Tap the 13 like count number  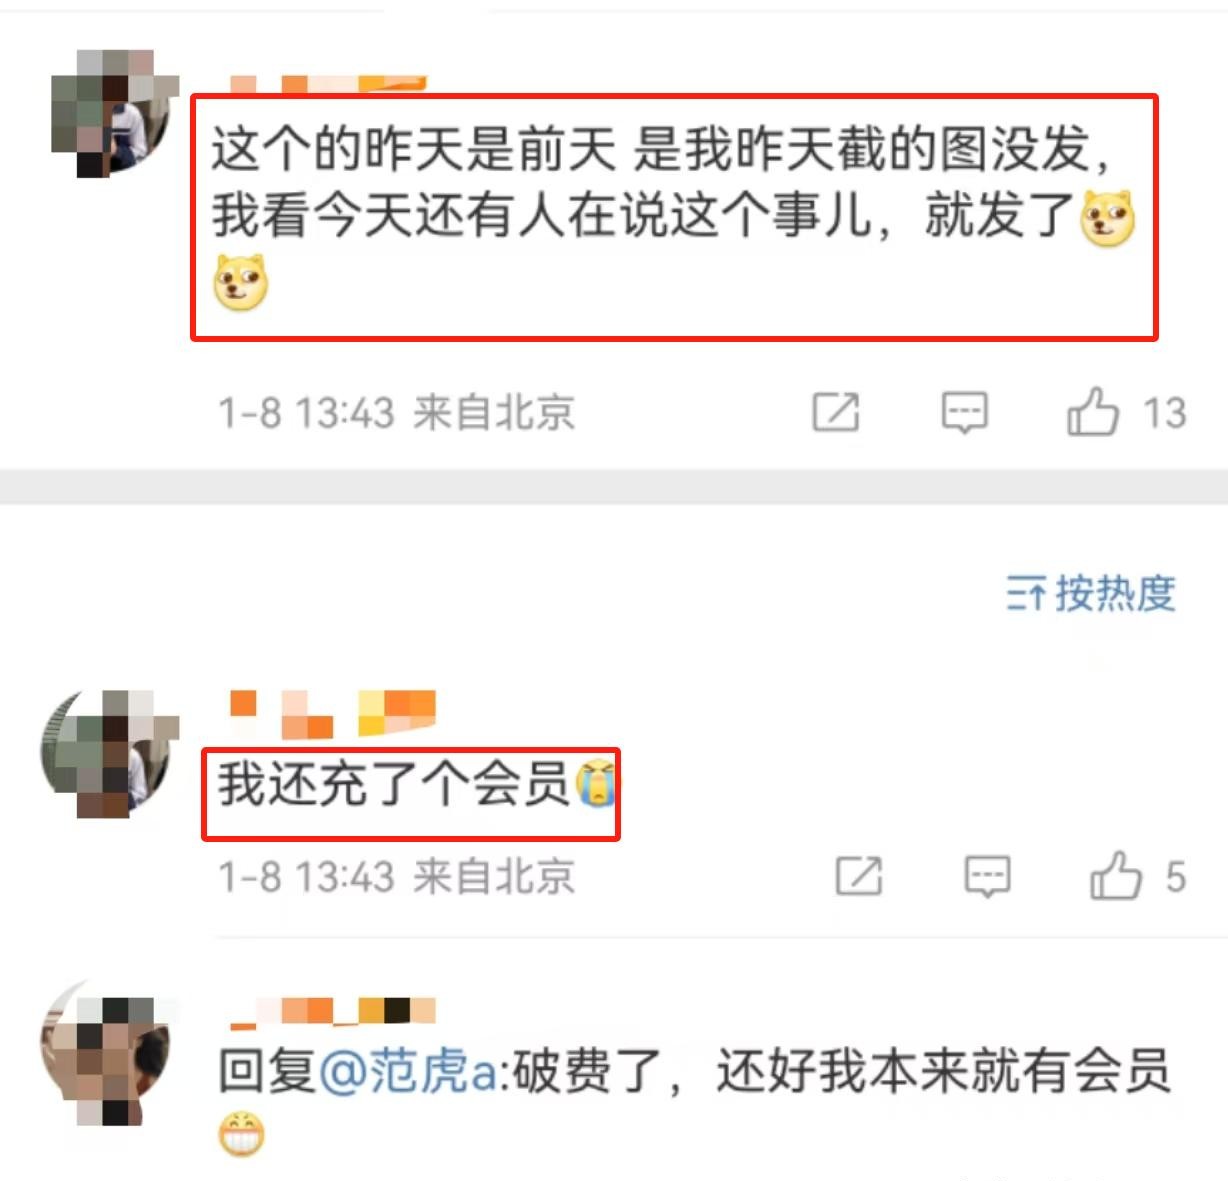(1164, 413)
